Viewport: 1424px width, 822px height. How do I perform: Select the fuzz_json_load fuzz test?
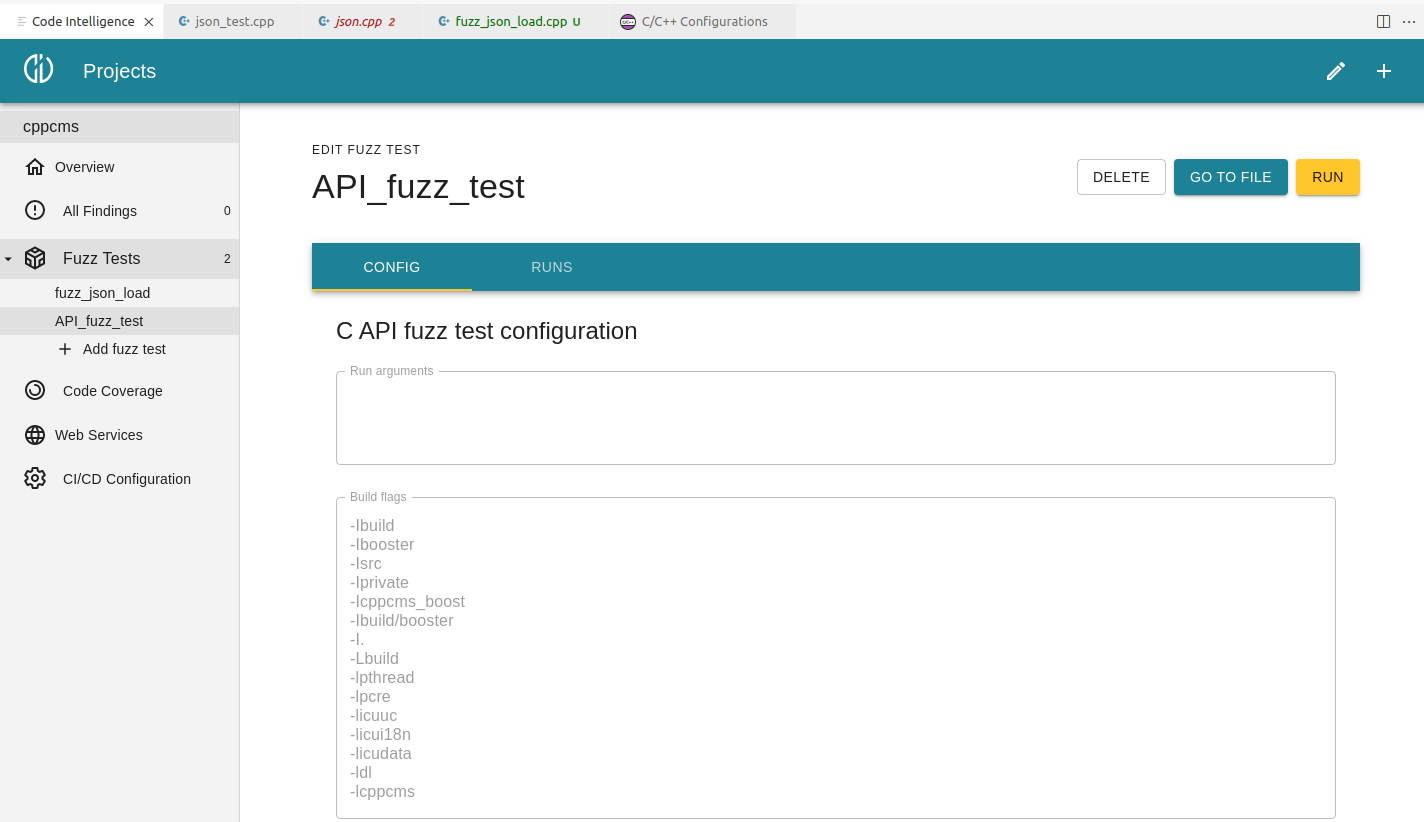[x=120, y=293]
